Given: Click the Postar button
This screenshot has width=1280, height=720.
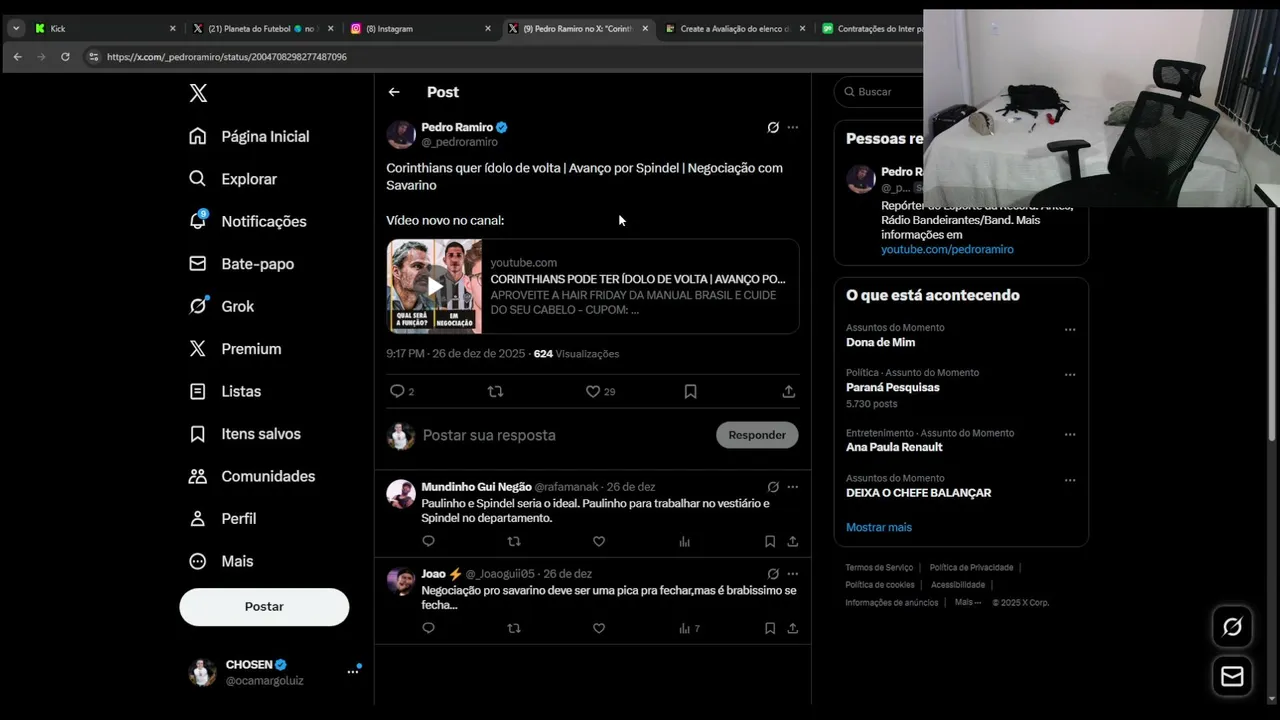Looking at the screenshot, I should [x=264, y=607].
